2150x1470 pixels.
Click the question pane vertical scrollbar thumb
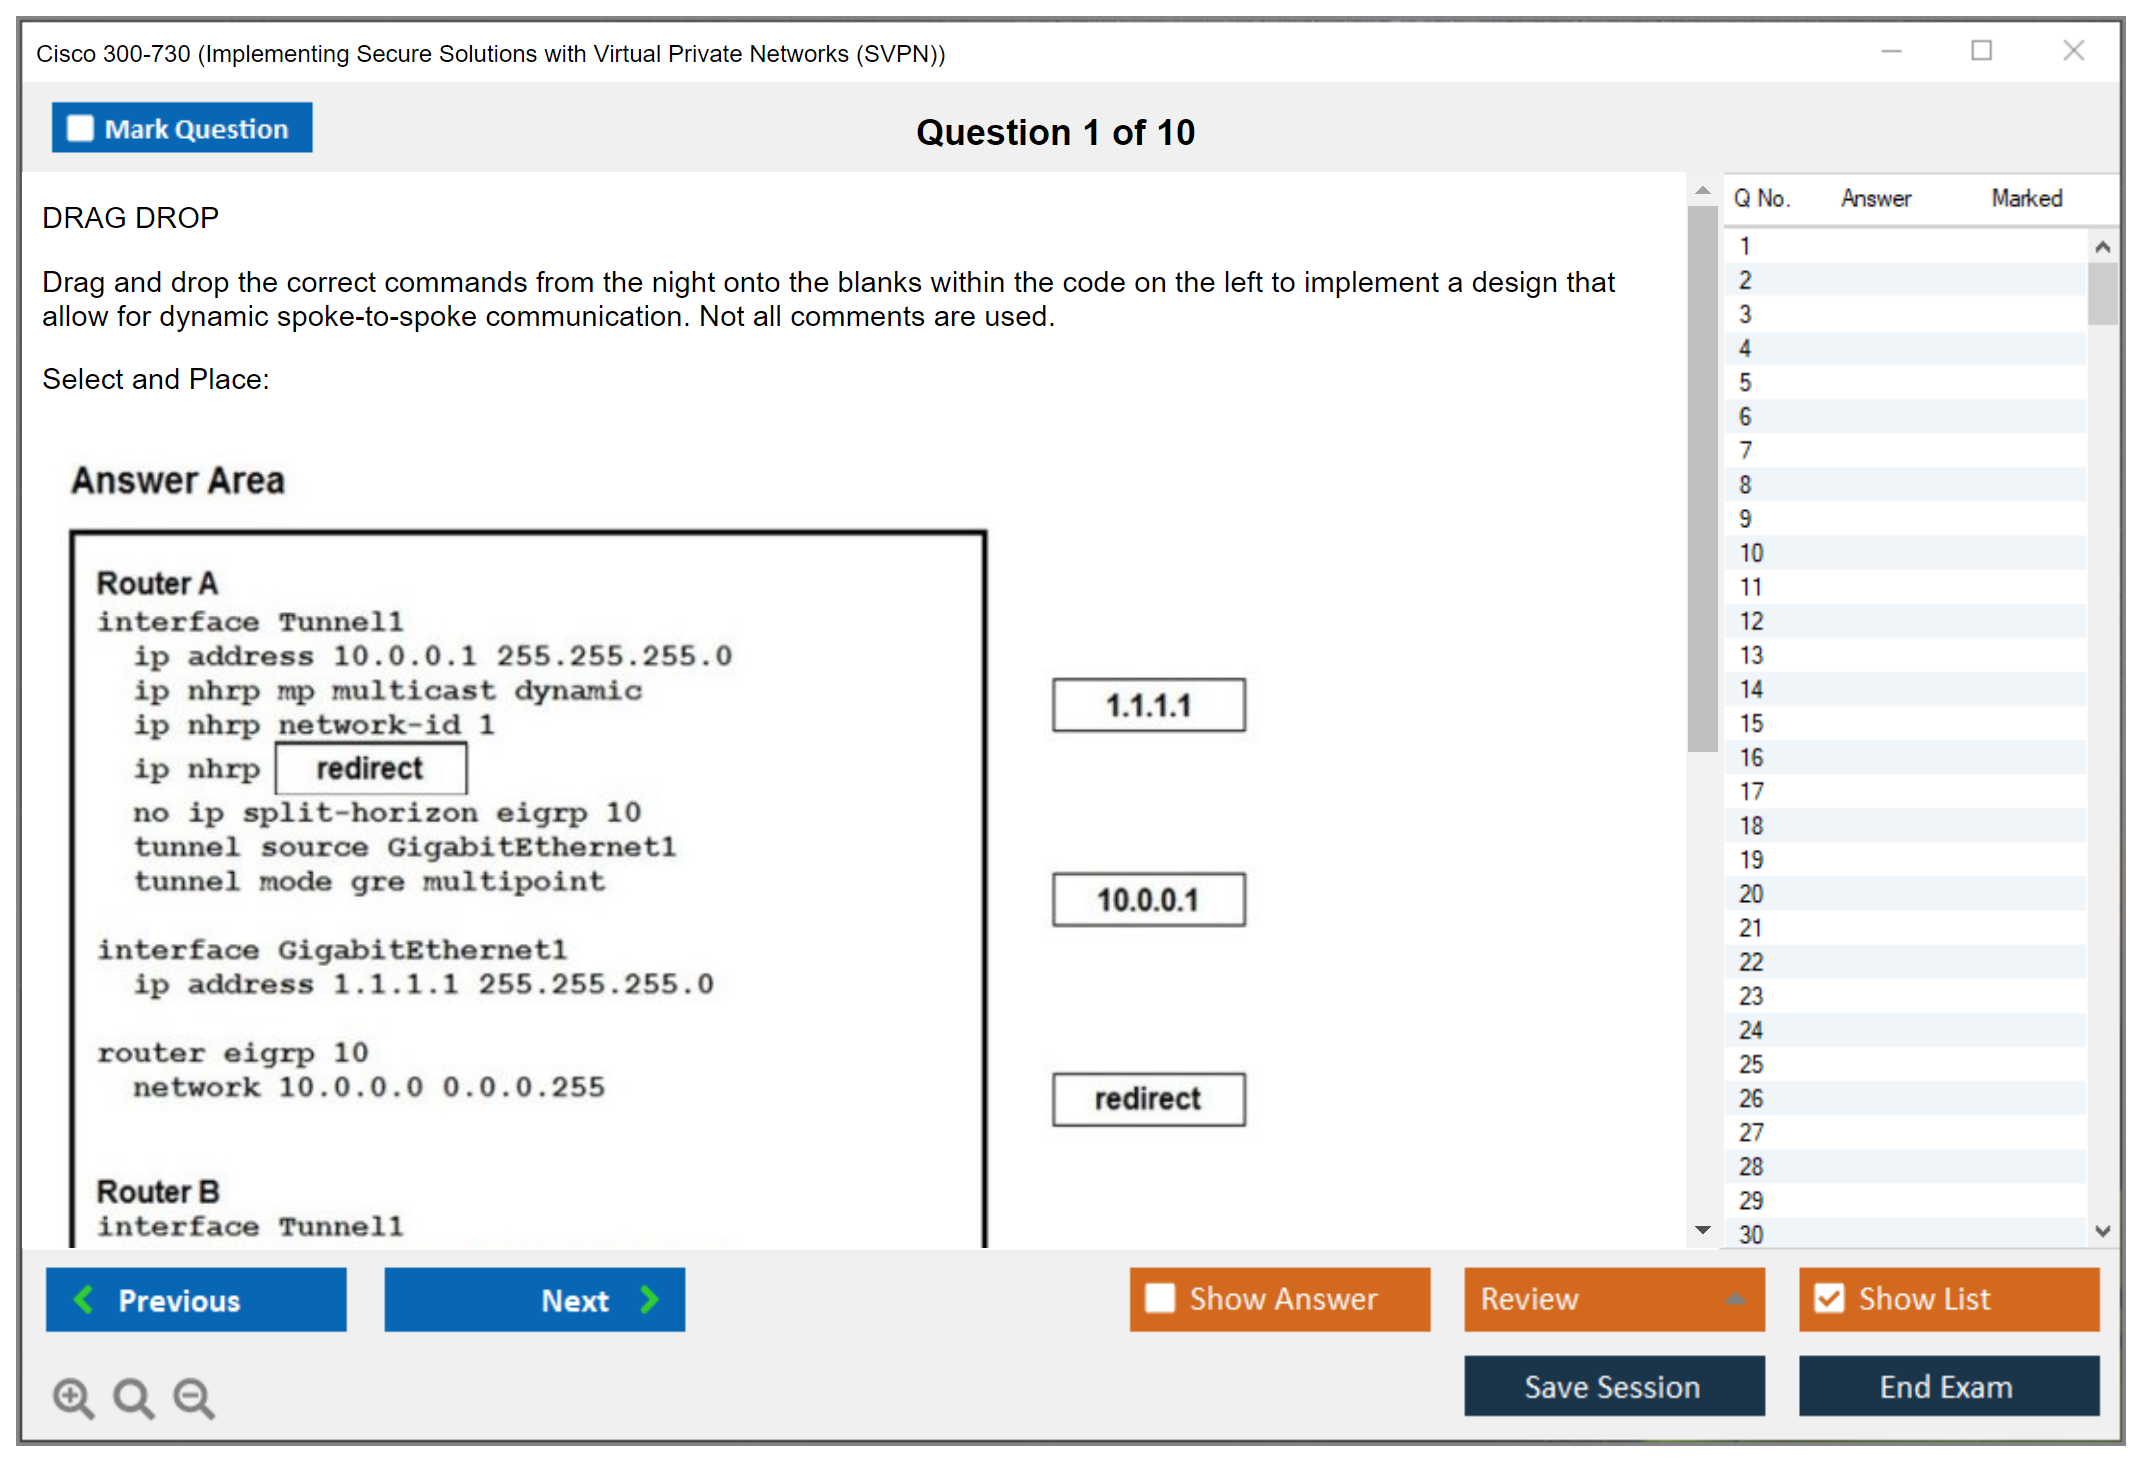coord(1702,480)
